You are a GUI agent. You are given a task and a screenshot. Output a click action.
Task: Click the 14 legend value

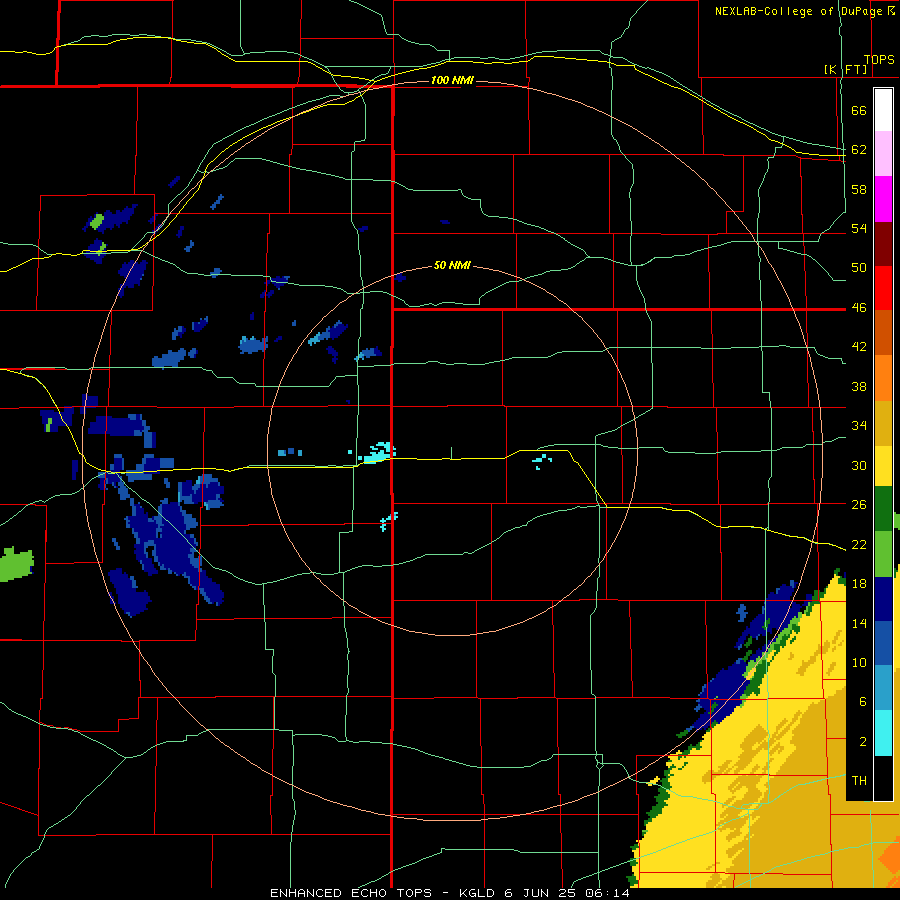pos(859,623)
